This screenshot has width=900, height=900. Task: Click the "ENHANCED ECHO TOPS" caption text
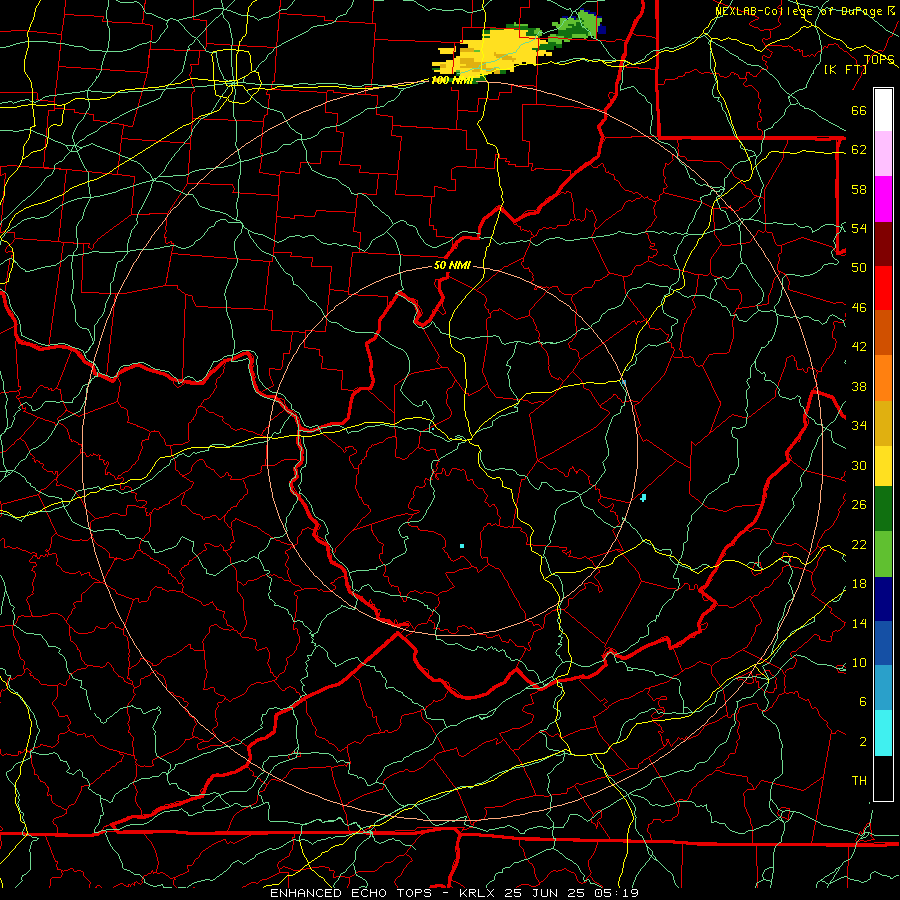tap(351, 893)
